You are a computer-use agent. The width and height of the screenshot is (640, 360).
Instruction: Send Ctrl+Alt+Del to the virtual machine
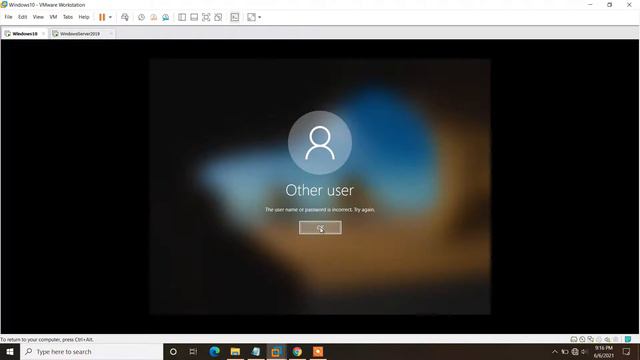[x=125, y=17]
